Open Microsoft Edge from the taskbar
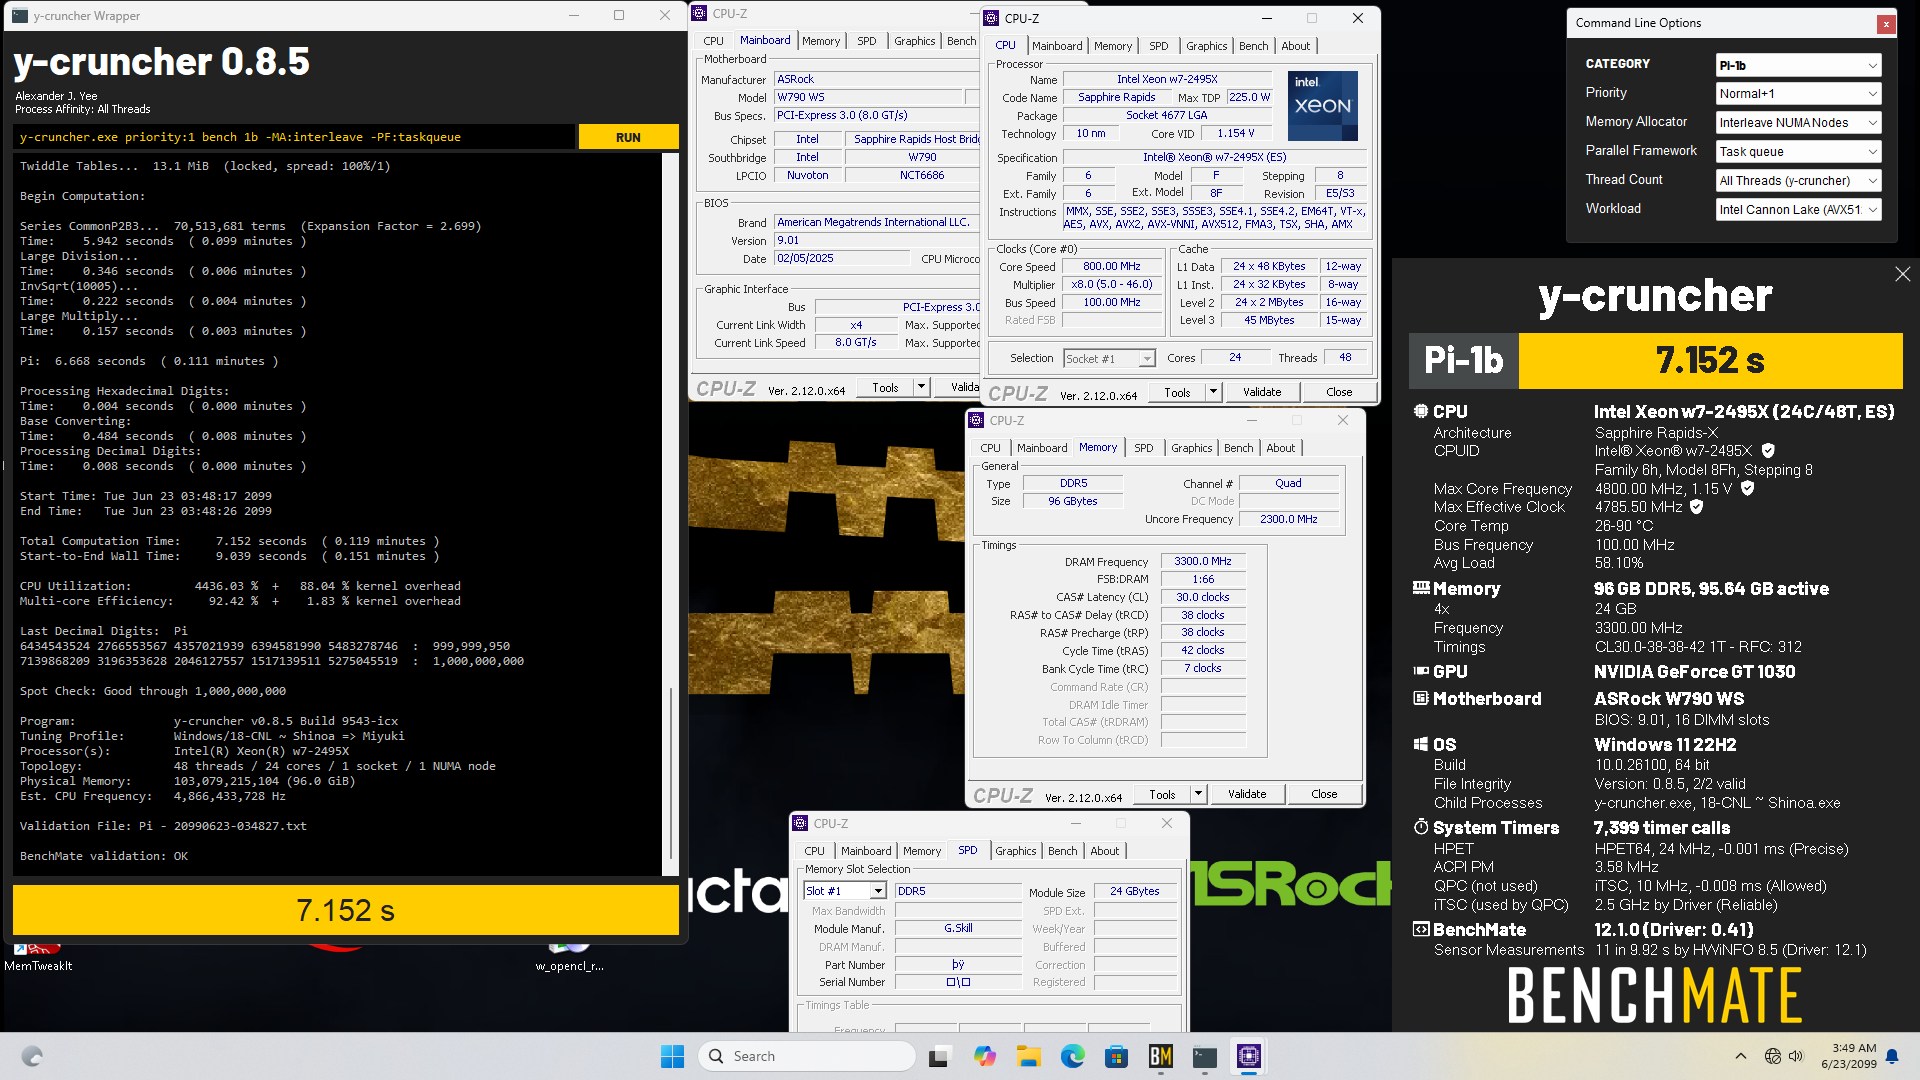The height and width of the screenshot is (1080, 1920). [x=1072, y=1056]
